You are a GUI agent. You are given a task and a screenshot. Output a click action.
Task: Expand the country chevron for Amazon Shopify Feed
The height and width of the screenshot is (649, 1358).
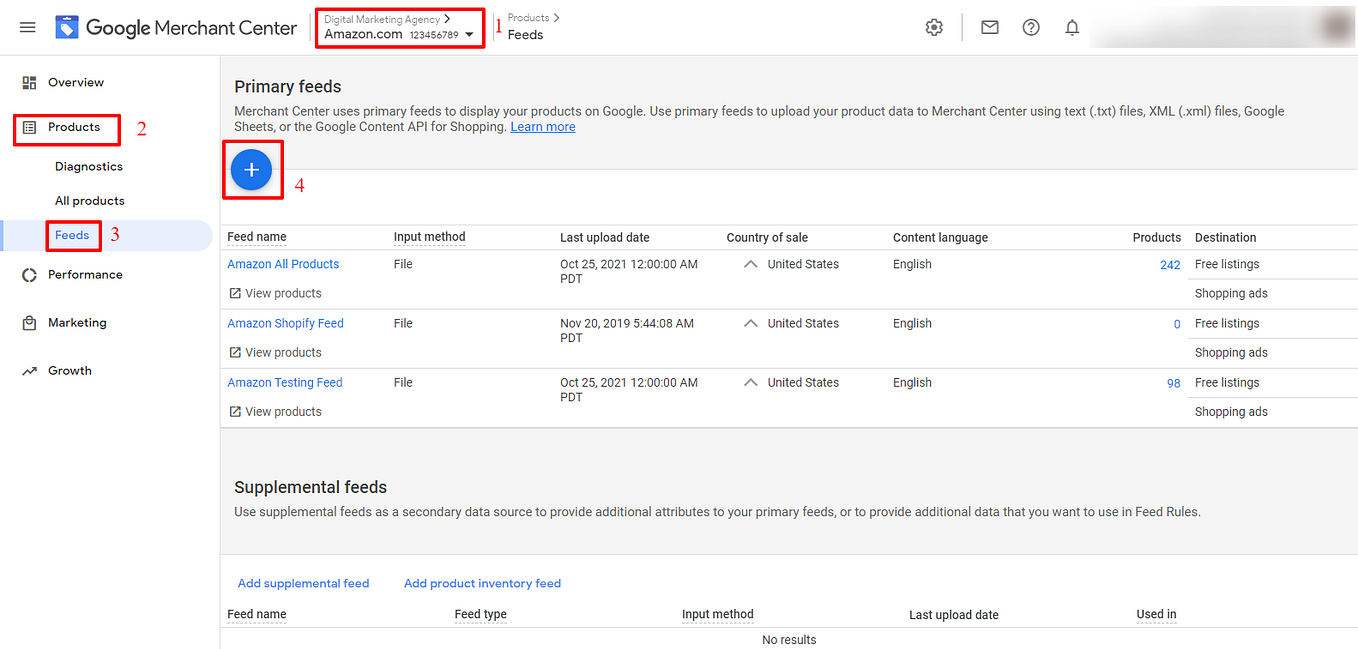750,322
